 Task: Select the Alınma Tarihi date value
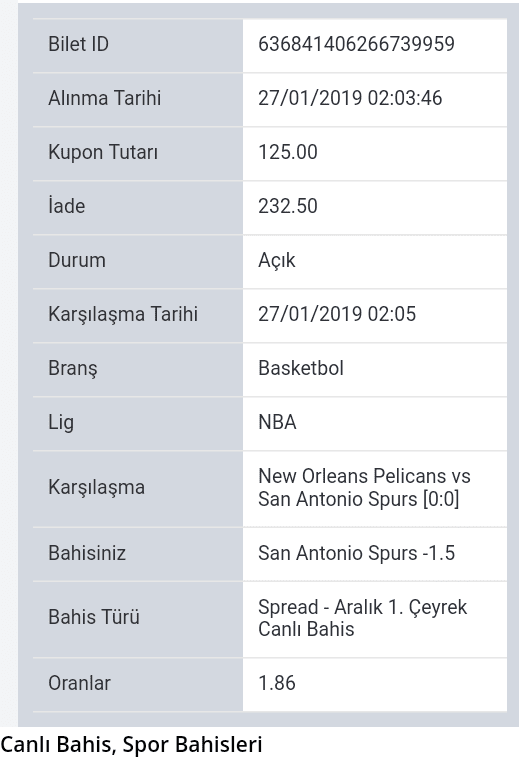pyautogui.click(x=350, y=98)
